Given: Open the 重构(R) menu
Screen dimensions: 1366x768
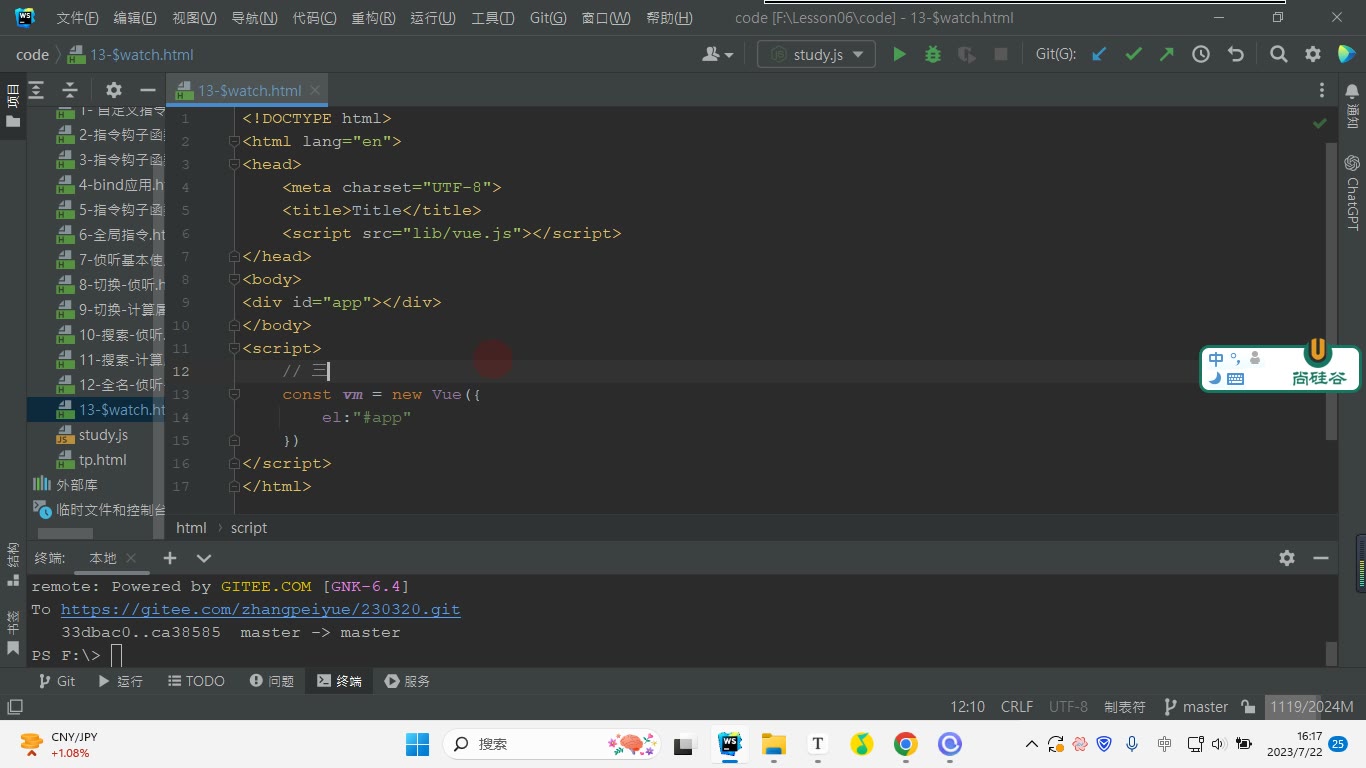Looking at the screenshot, I should tap(373, 18).
